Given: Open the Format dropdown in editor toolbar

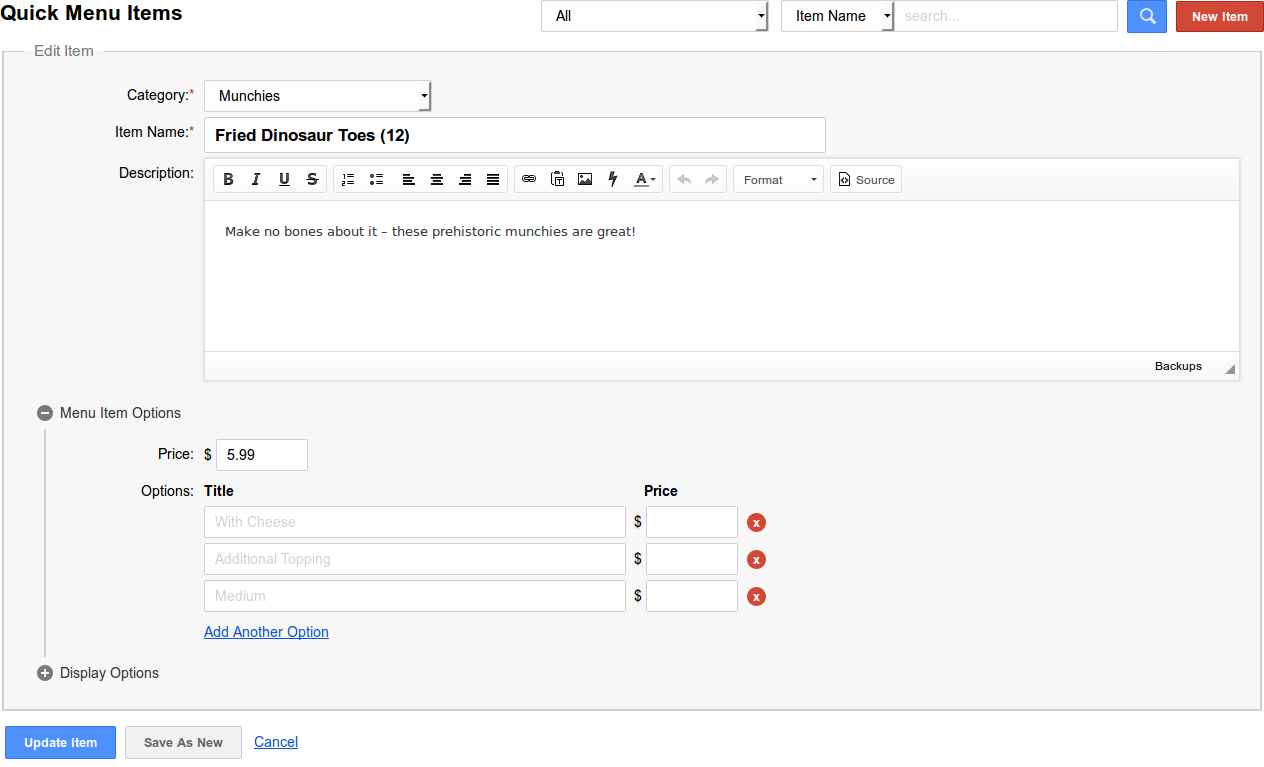Looking at the screenshot, I should pos(777,180).
